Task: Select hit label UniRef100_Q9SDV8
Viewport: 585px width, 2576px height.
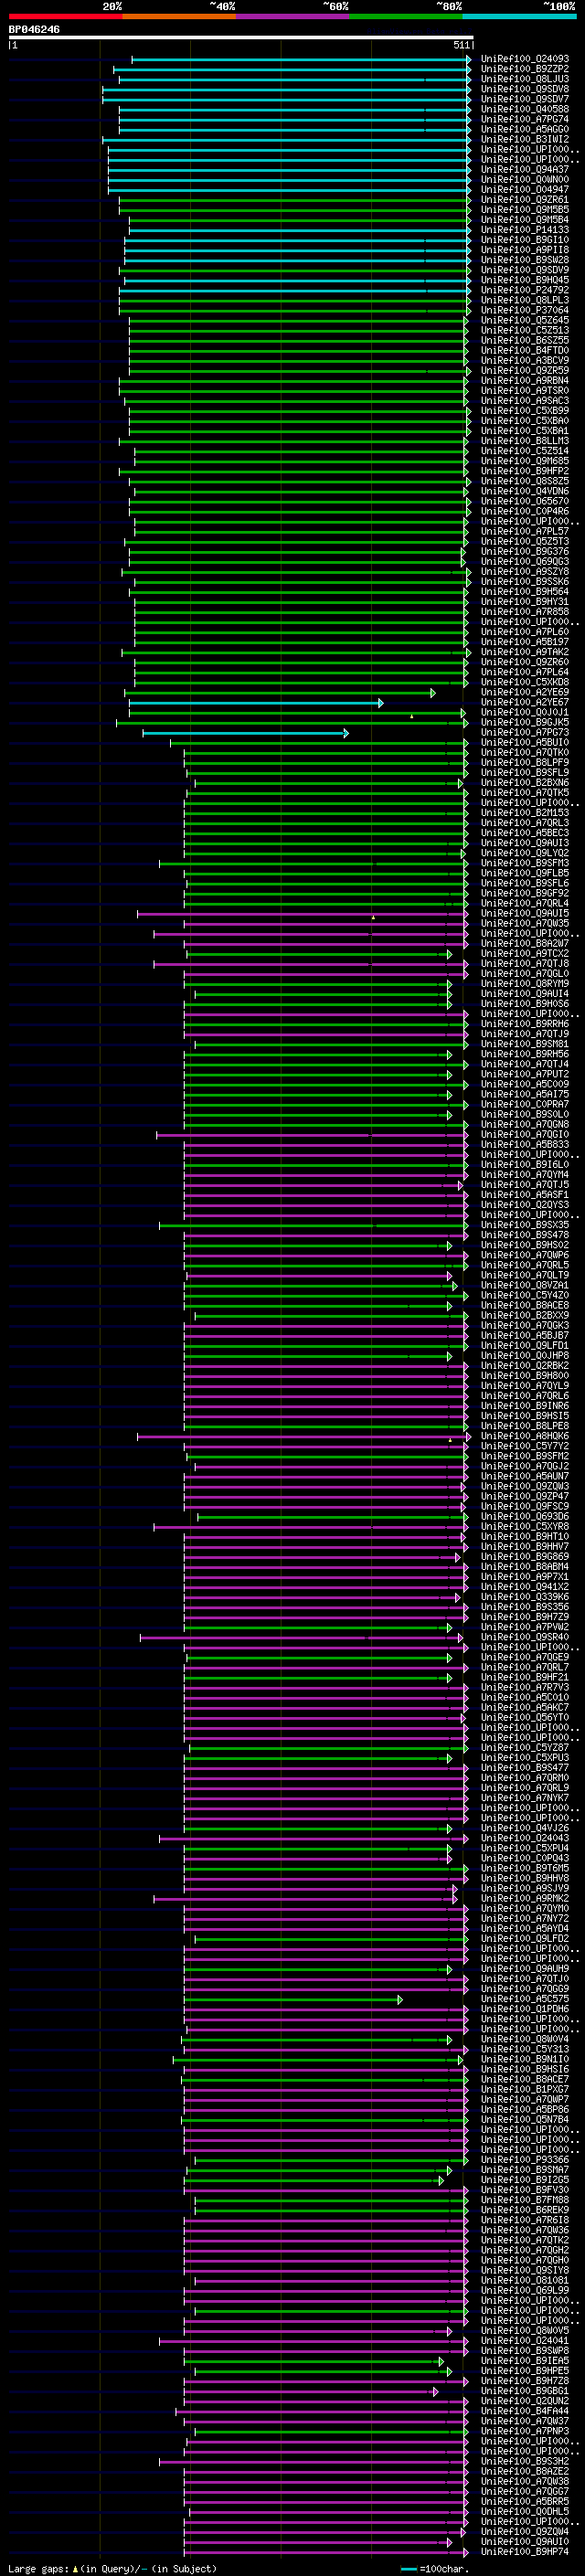Action: tap(525, 89)
